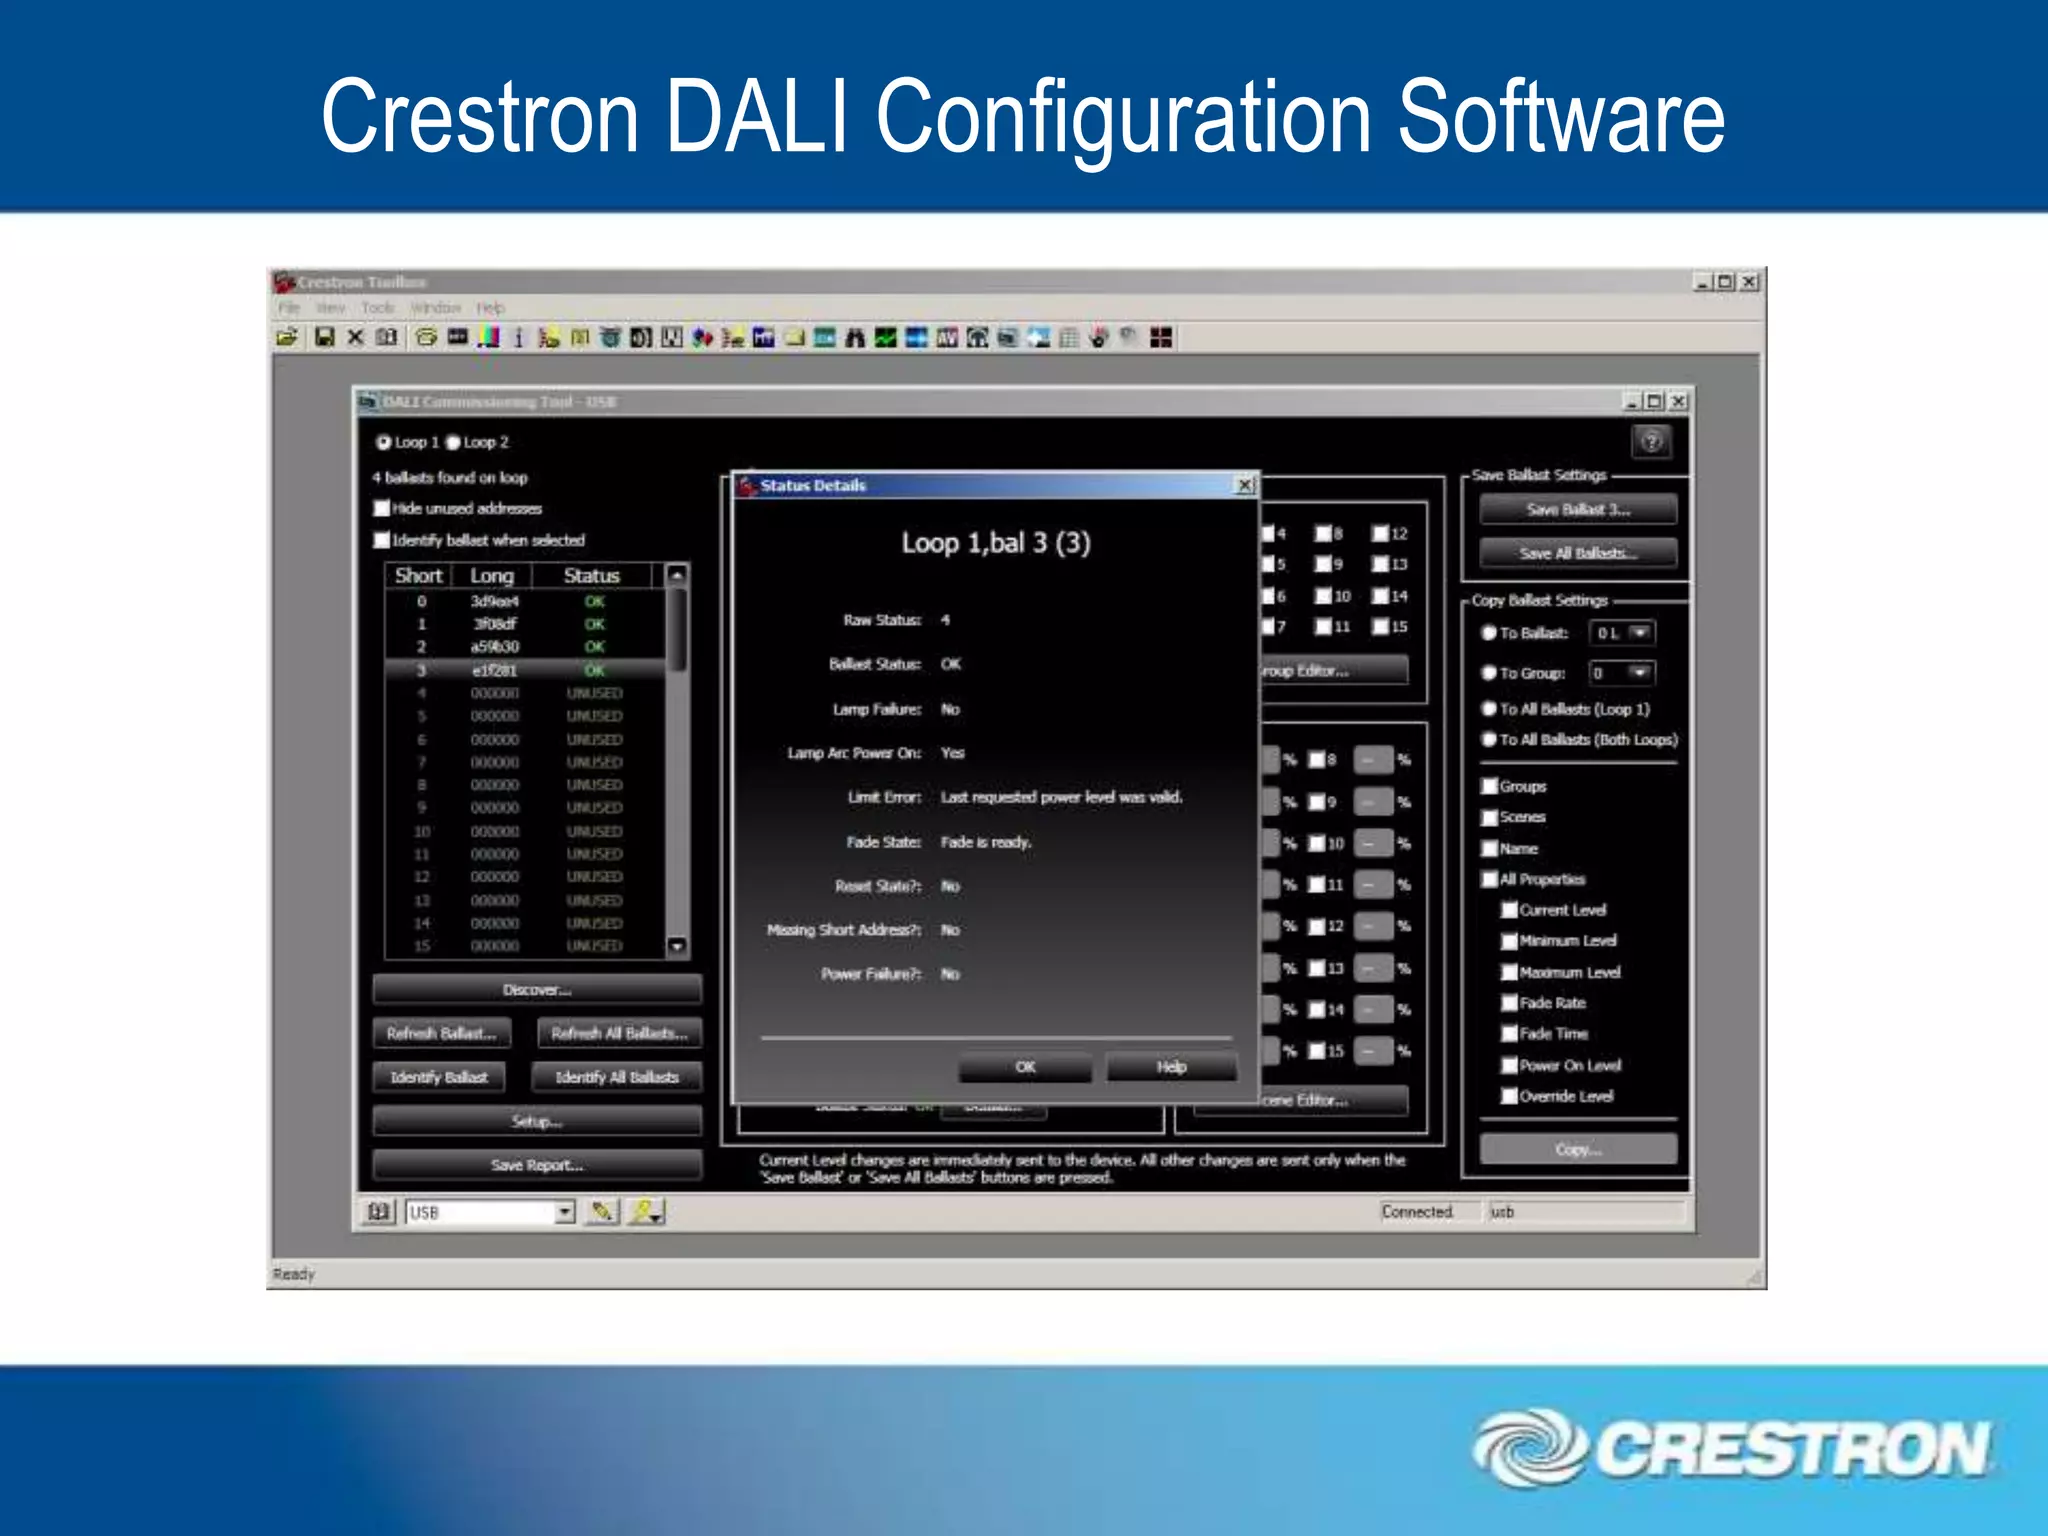Click the blue M icon in toolbar
Image resolution: width=2048 pixels, height=1536 pixels.
[x=763, y=337]
